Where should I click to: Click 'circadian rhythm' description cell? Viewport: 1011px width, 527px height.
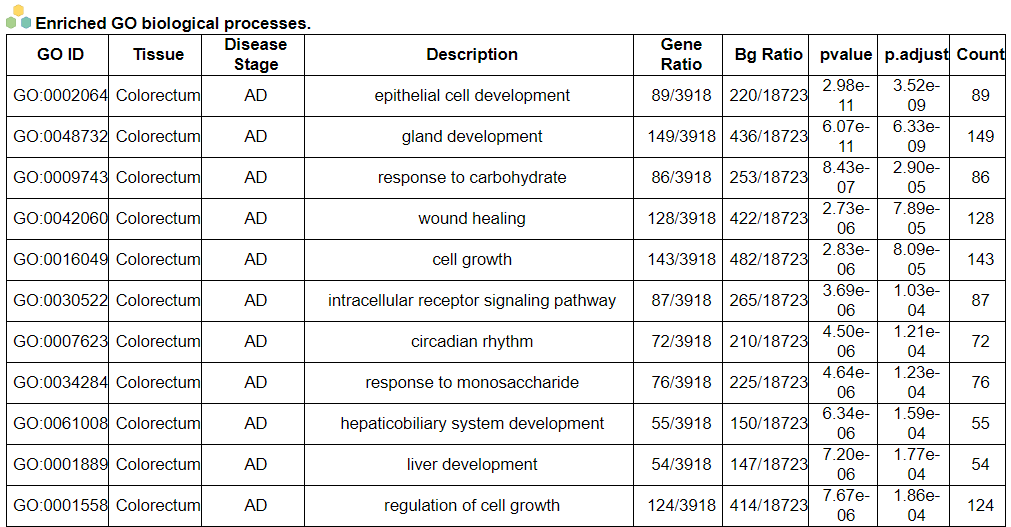coord(472,342)
